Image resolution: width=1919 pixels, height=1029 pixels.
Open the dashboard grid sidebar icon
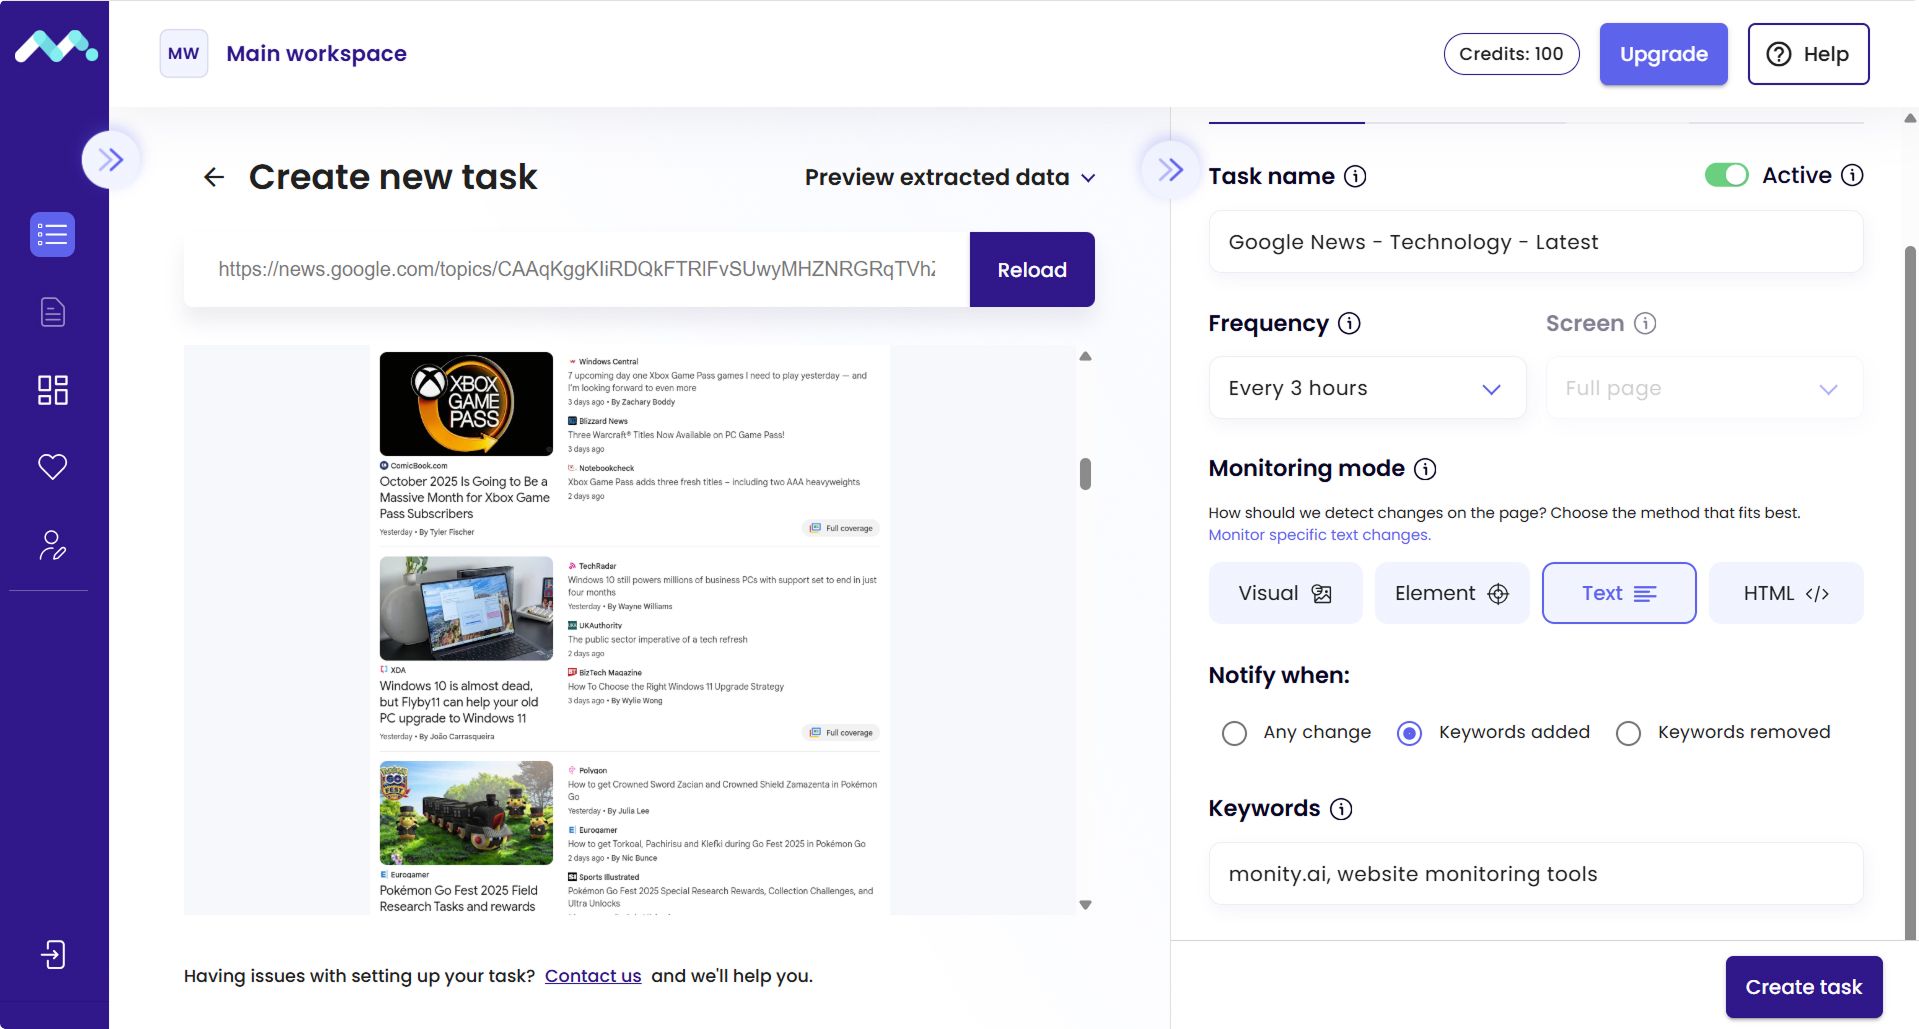(x=52, y=390)
